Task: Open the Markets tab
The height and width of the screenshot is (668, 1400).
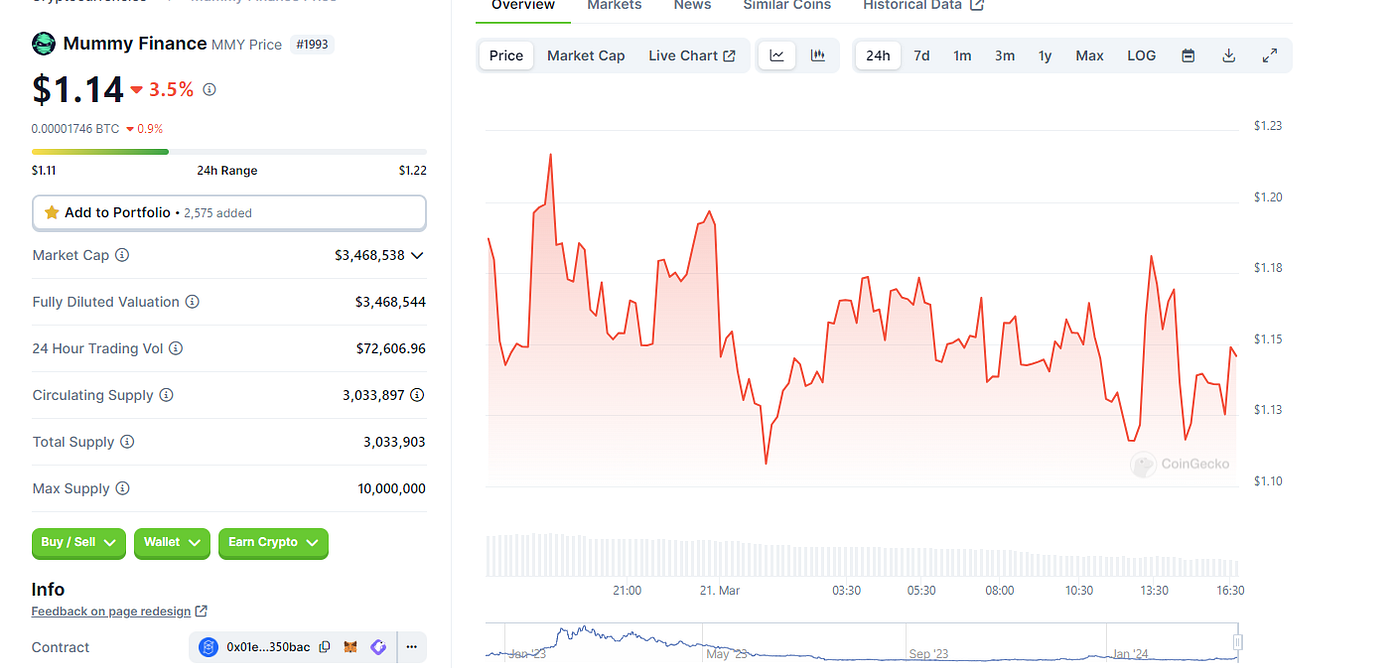Action: [x=614, y=6]
